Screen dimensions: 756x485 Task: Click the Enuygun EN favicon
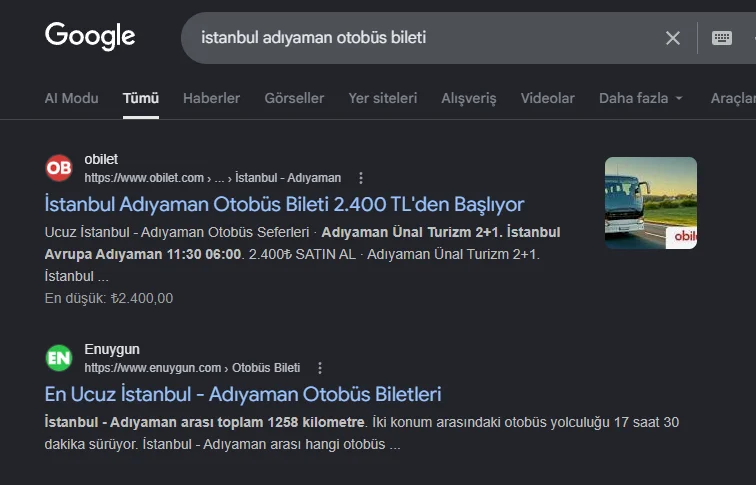click(x=59, y=358)
